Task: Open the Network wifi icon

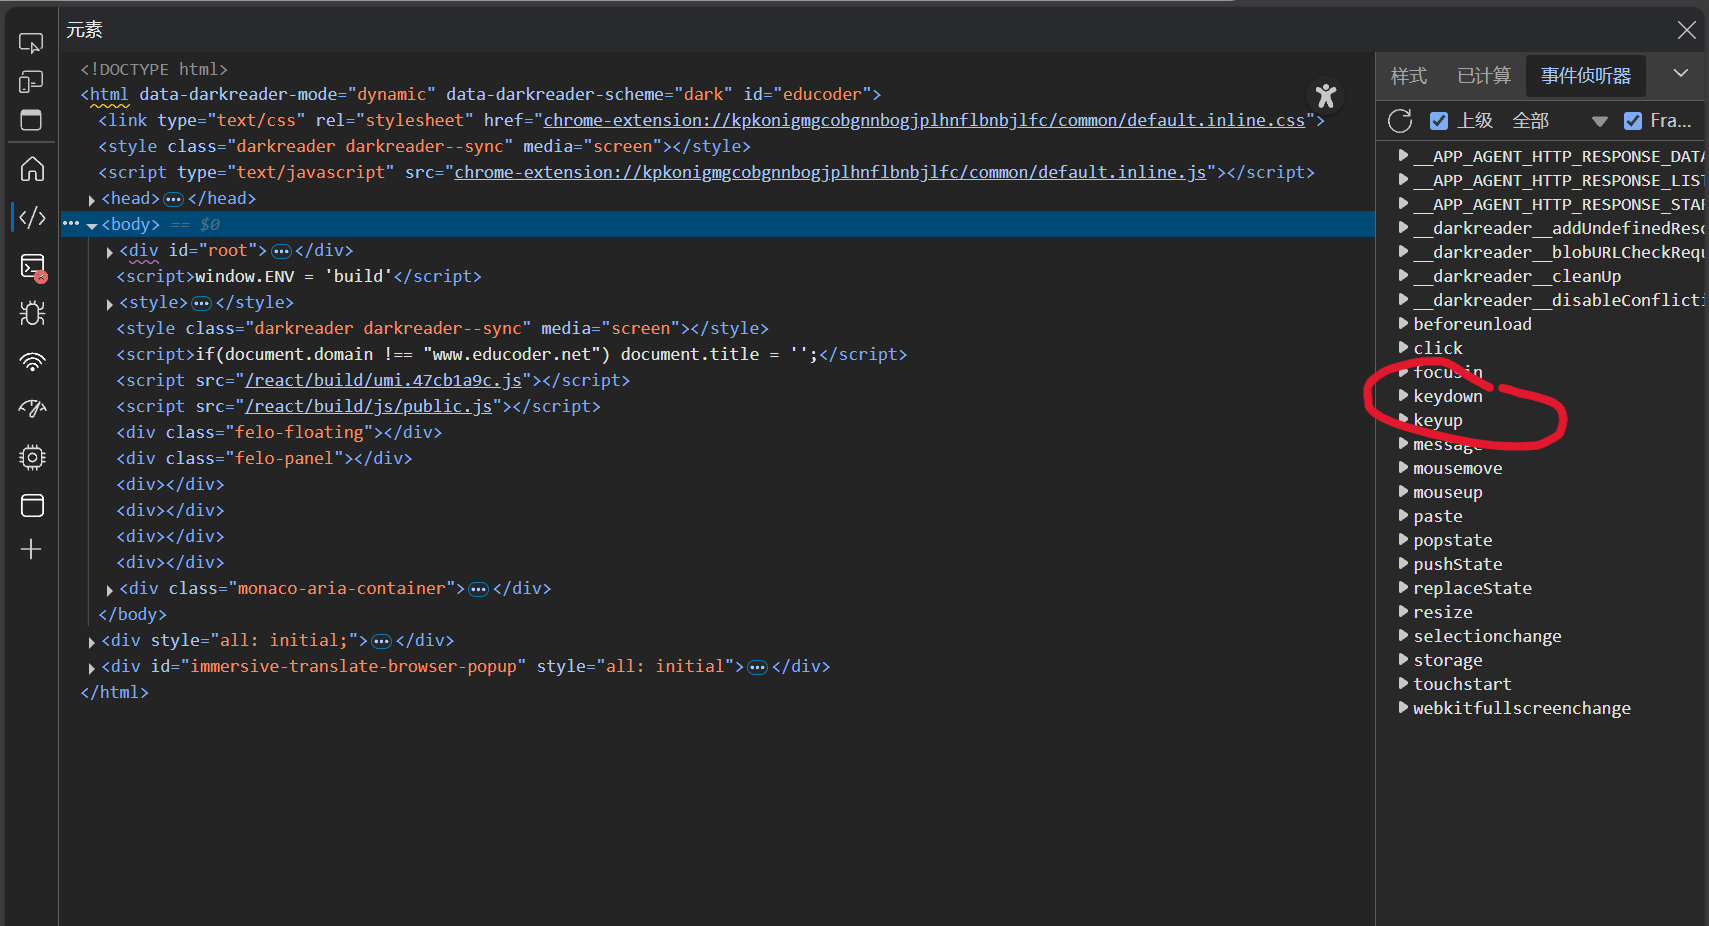Action: pyautogui.click(x=32, y=361)
